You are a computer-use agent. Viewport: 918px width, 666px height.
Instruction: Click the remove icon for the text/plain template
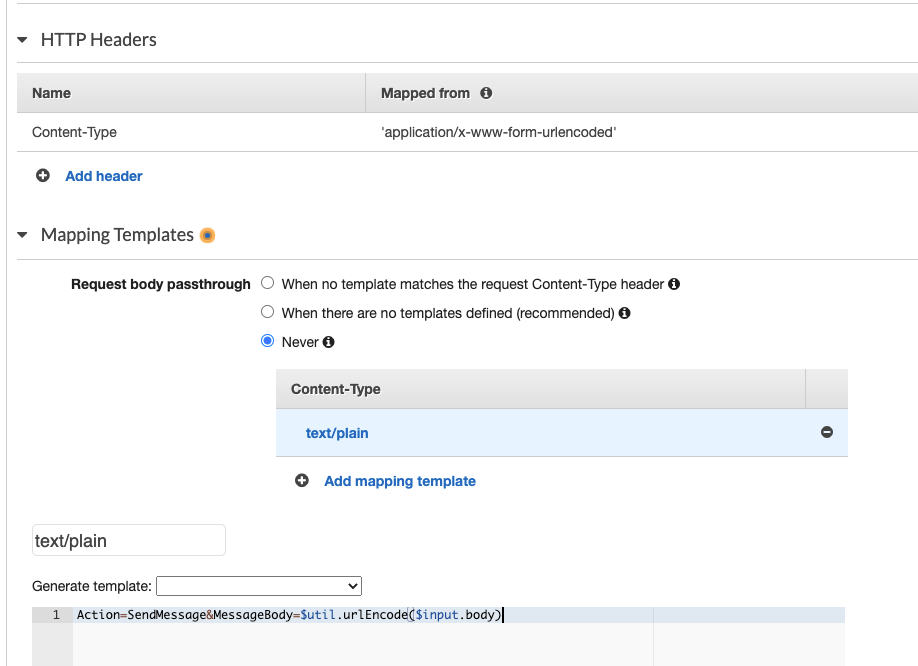pos(827,432)
